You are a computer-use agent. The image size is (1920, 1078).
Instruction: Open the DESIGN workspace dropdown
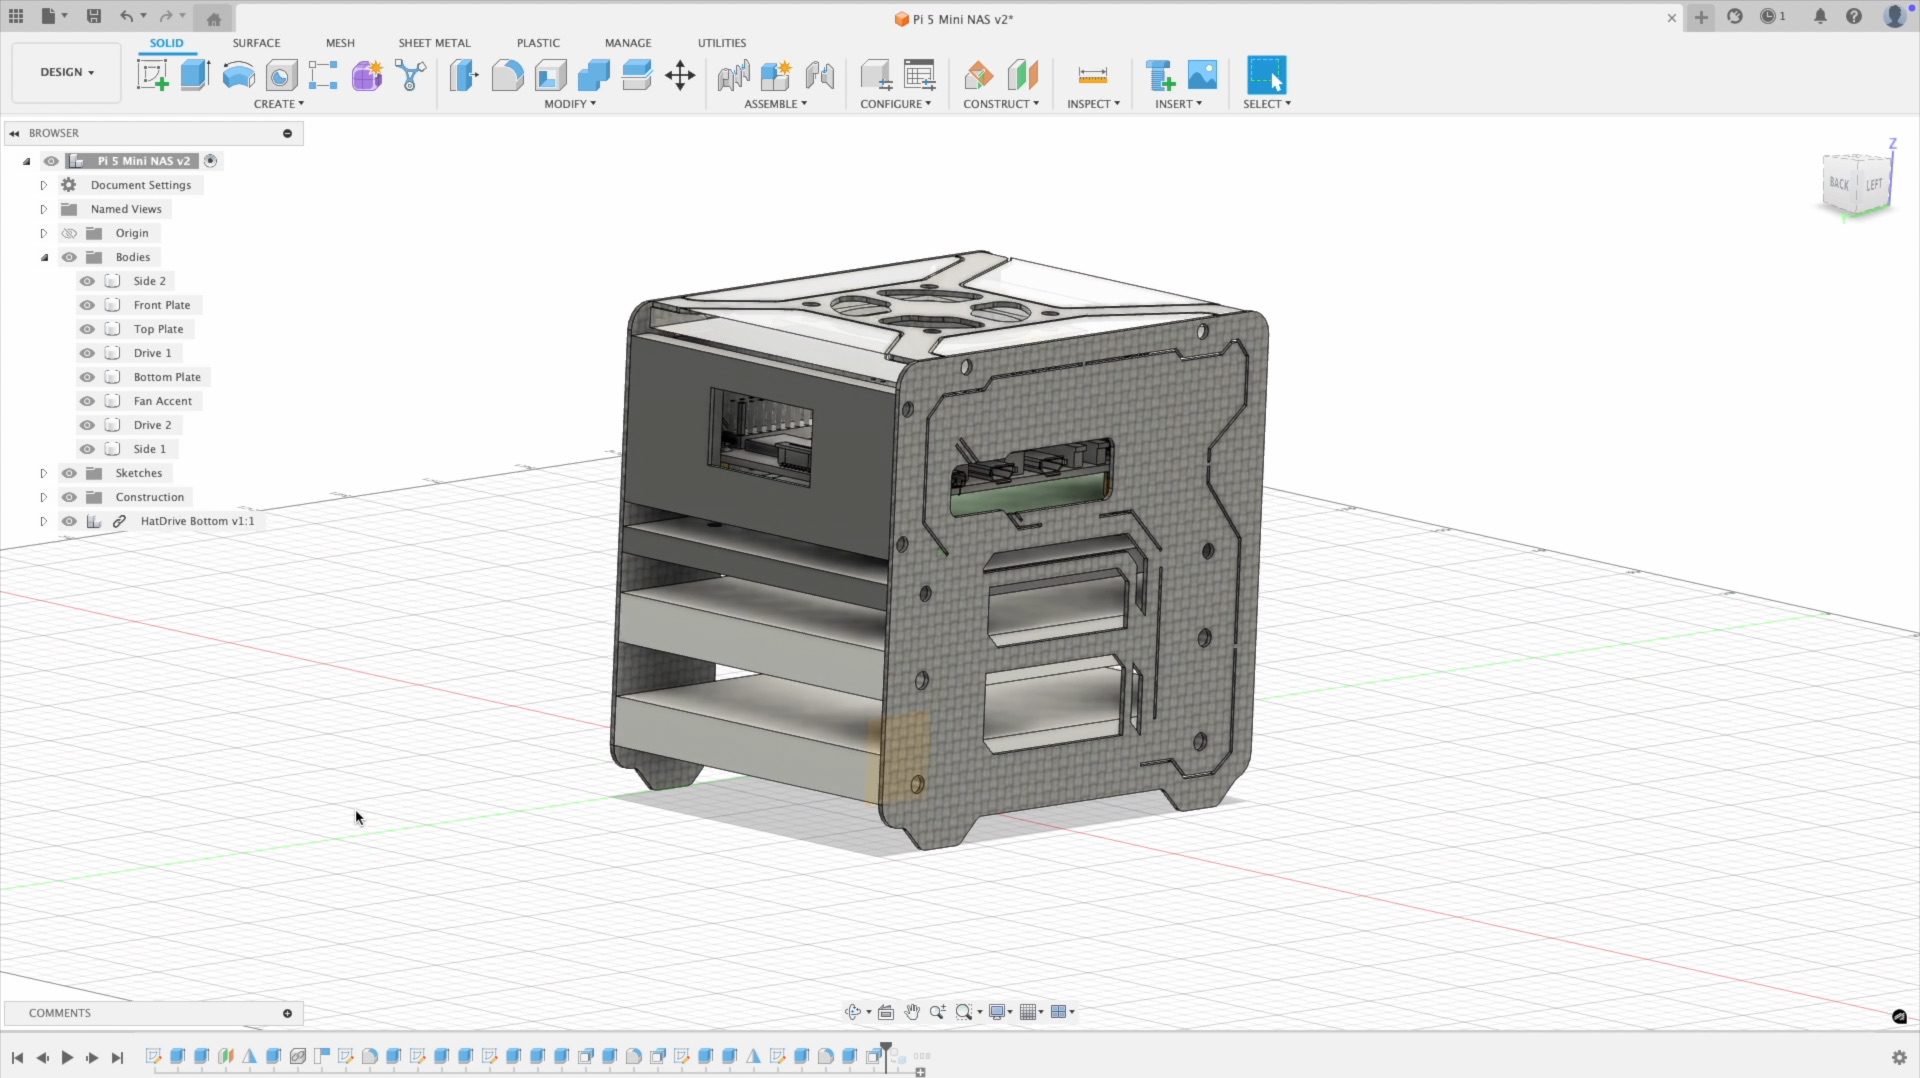click(x=66, y=72)
